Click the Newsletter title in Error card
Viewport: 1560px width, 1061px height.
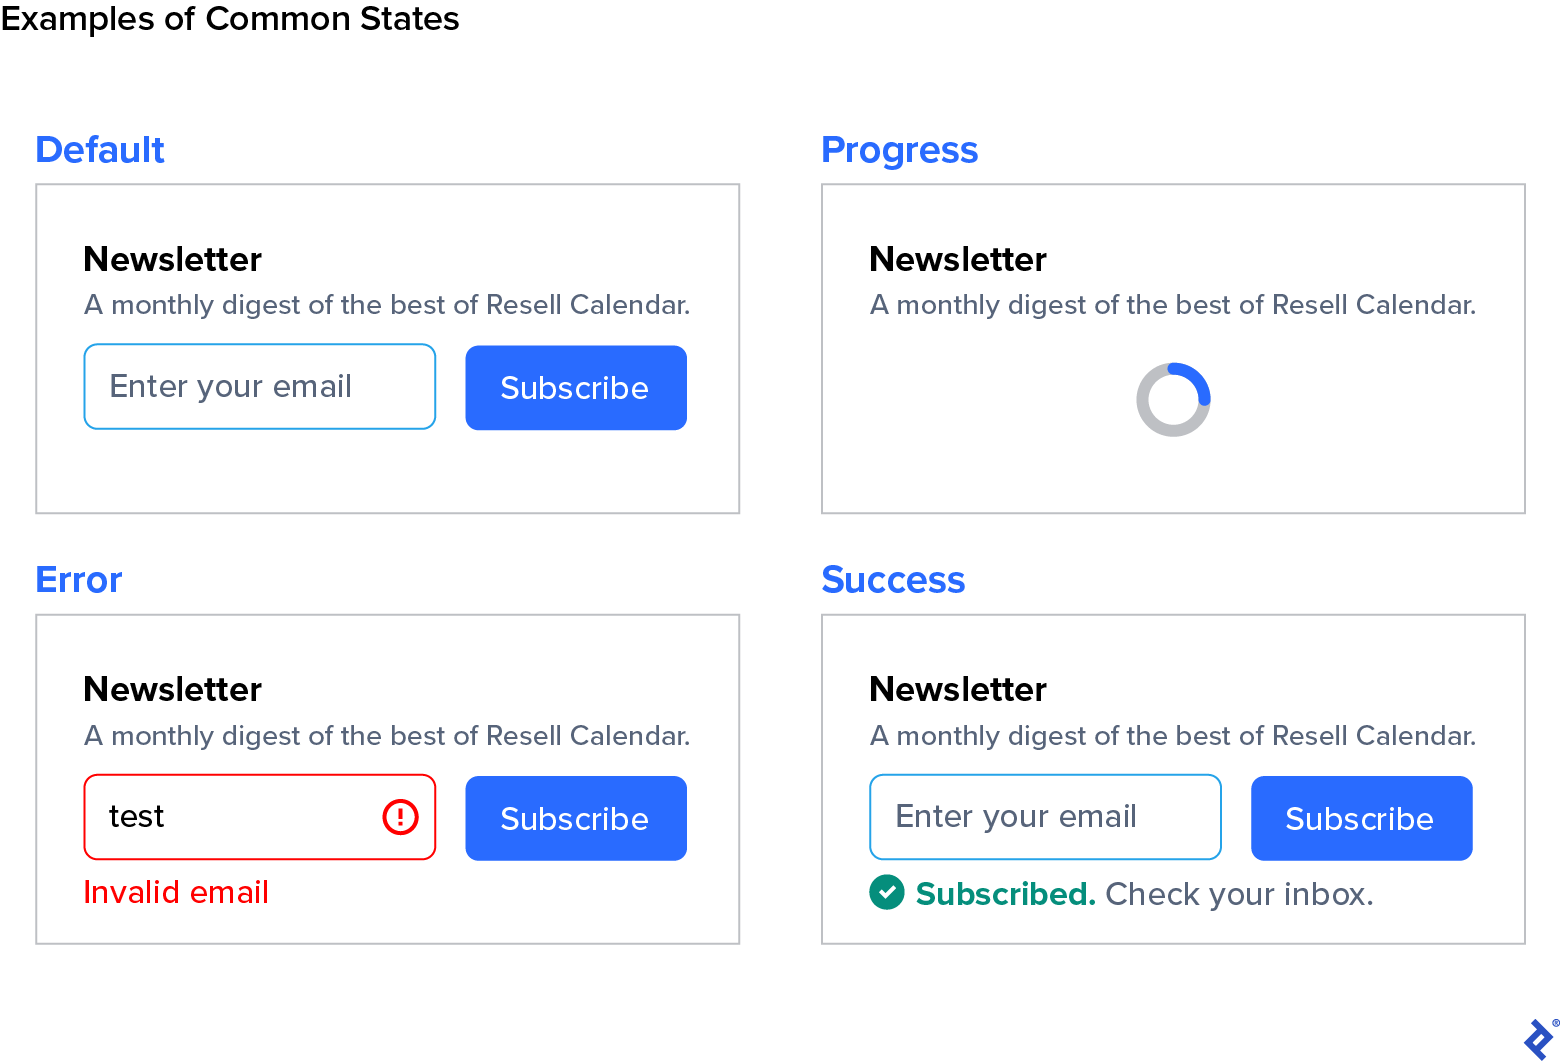click(171, 689)
